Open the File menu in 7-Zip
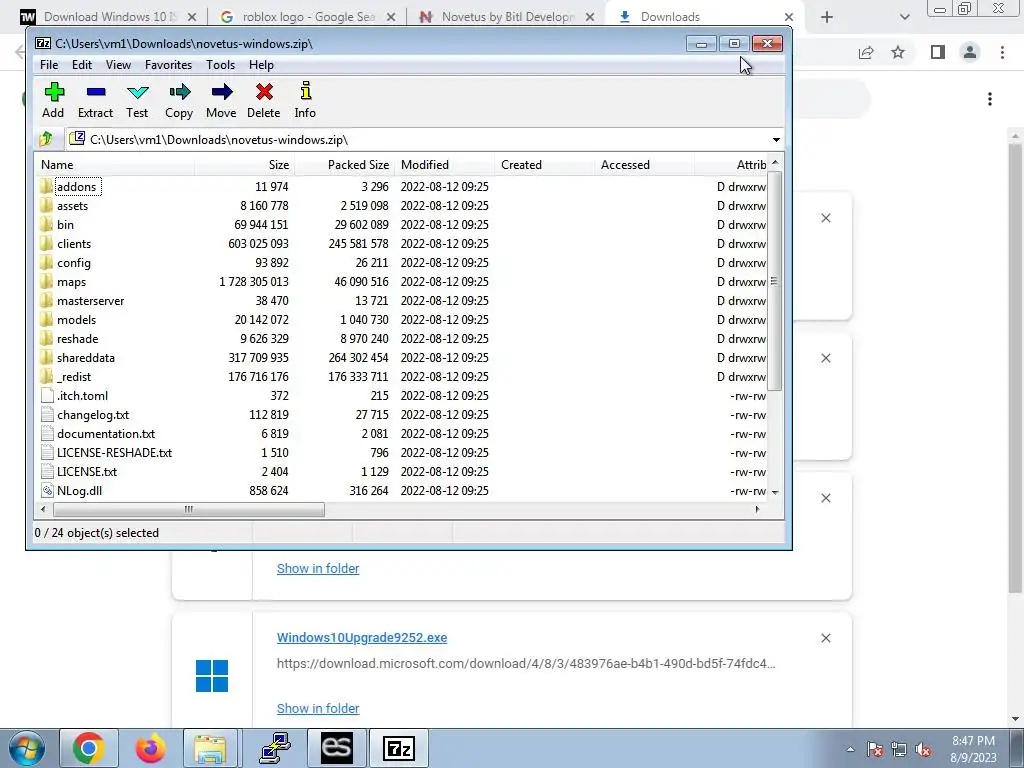 coord(49,65)
